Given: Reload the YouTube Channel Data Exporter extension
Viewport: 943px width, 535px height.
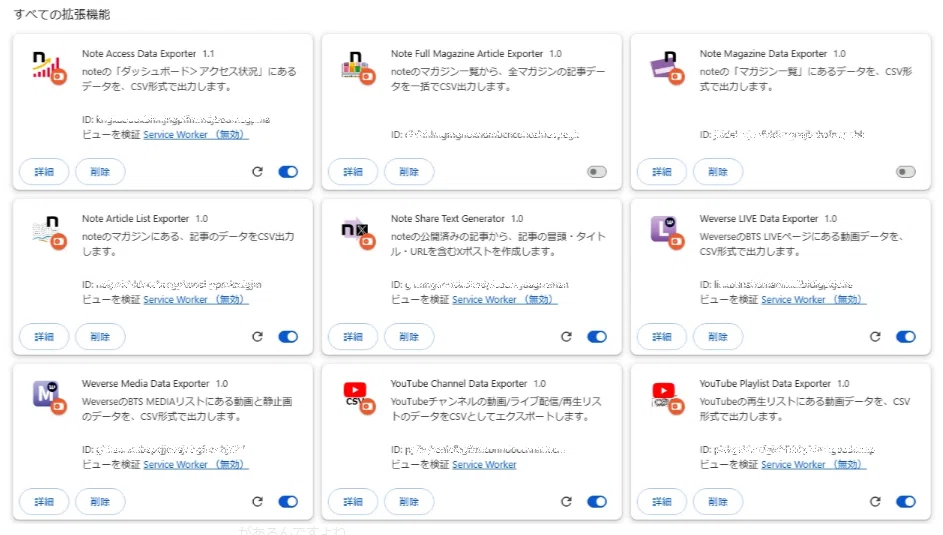Looking at the screenshot, I should pyautogui.click(x=566, y=501).
